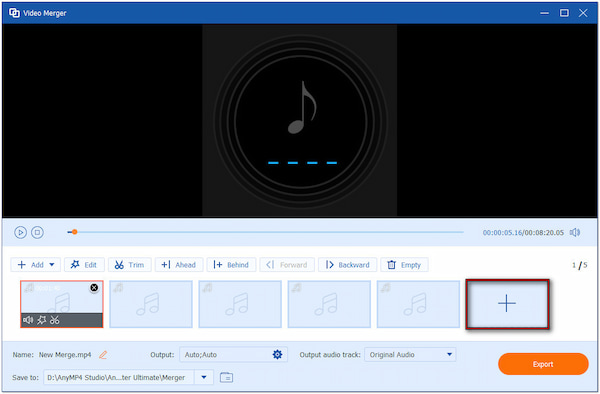Click the Auto;Auto output field
Screen dimensions: 600x394
[233, 355]
